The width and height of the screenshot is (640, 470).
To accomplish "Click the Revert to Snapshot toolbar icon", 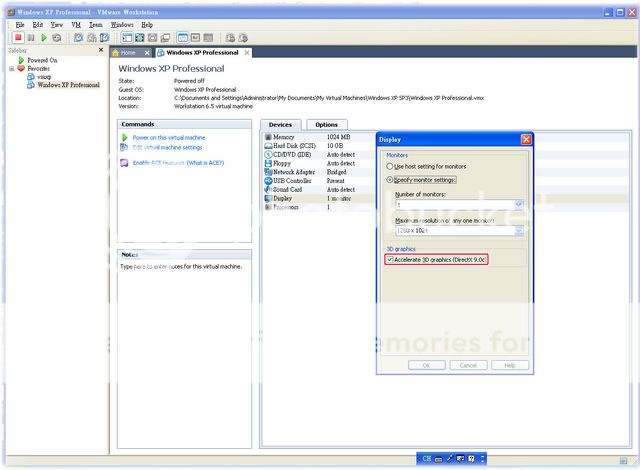I will tap(92, 38).
